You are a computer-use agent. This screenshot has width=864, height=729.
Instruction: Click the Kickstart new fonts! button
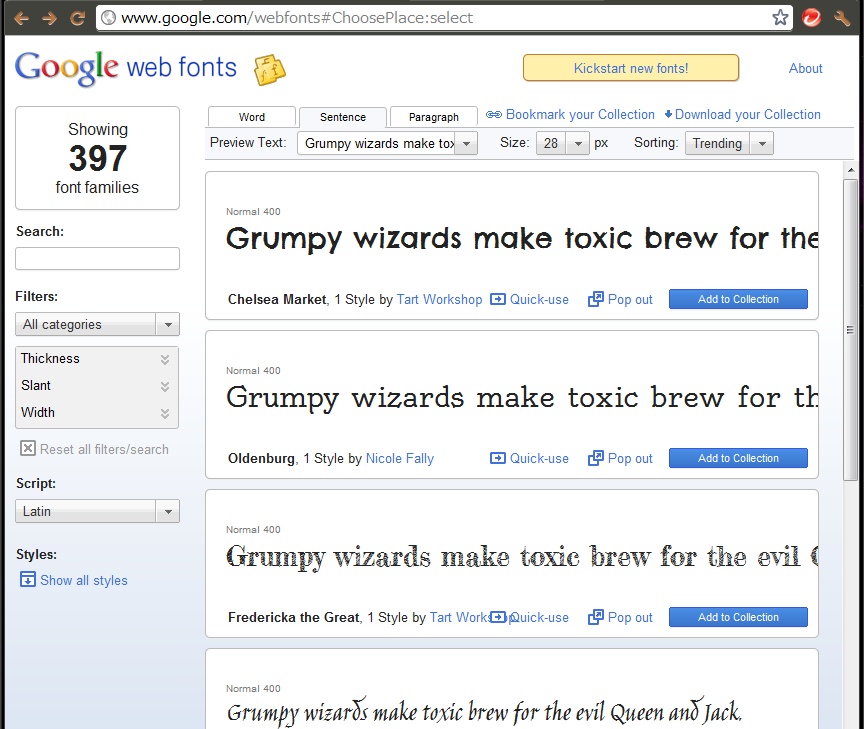(631, 68)
